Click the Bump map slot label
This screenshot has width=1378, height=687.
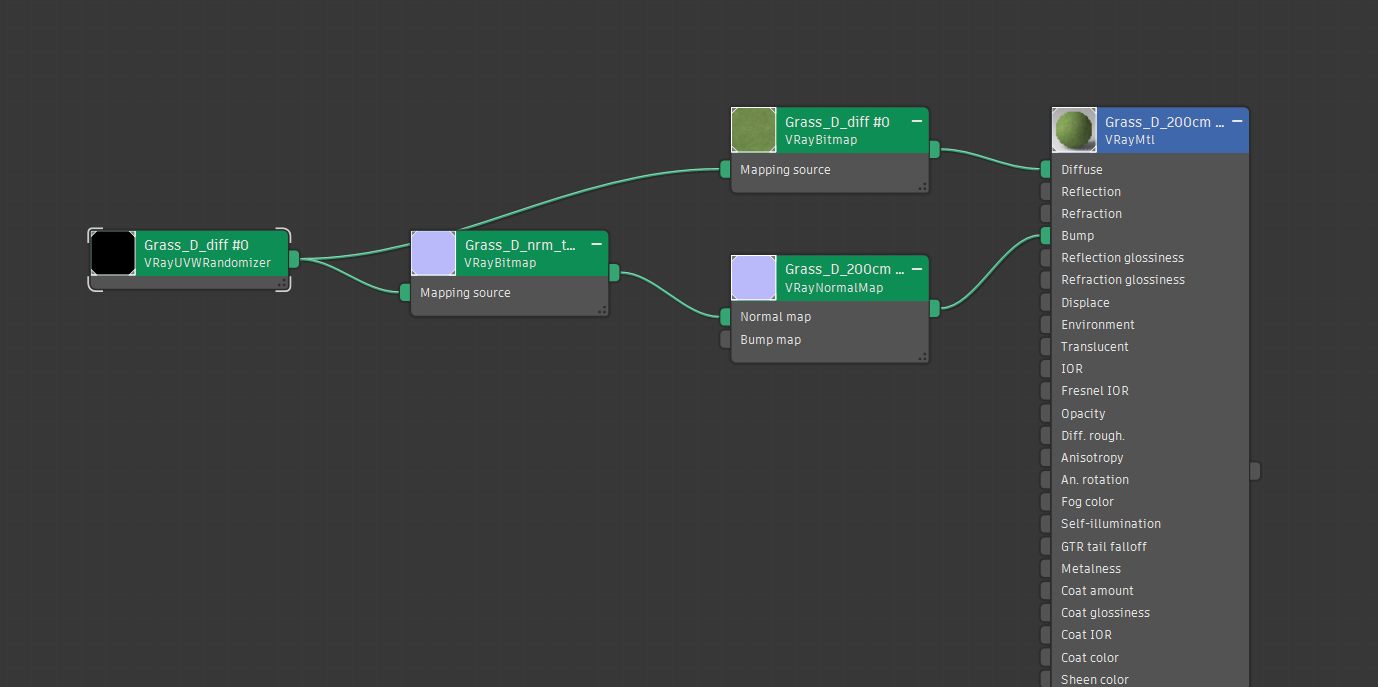coord(770,339)
